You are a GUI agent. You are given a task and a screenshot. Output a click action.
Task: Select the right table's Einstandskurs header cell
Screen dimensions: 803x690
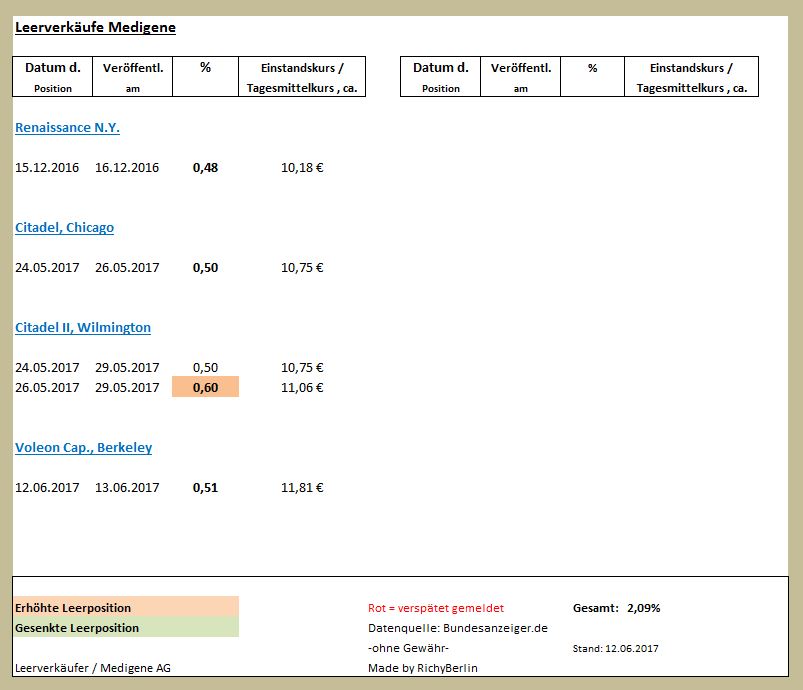[691, 76]
